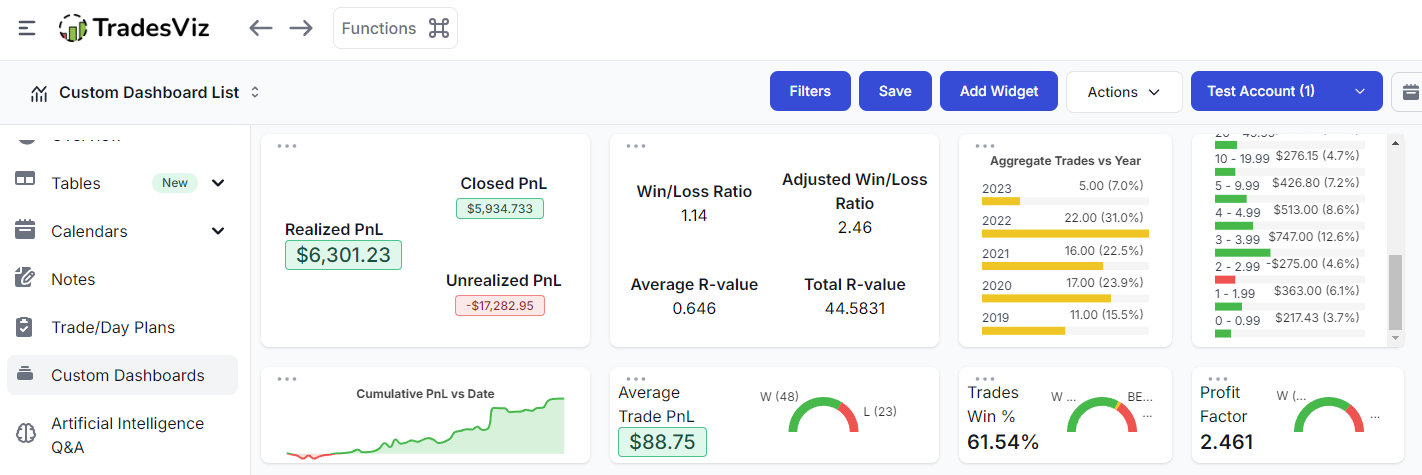This screenshot has height=475, width=1422.
Task: Select Custom Dashboards in the sidebar
Action: coord(122,375)
